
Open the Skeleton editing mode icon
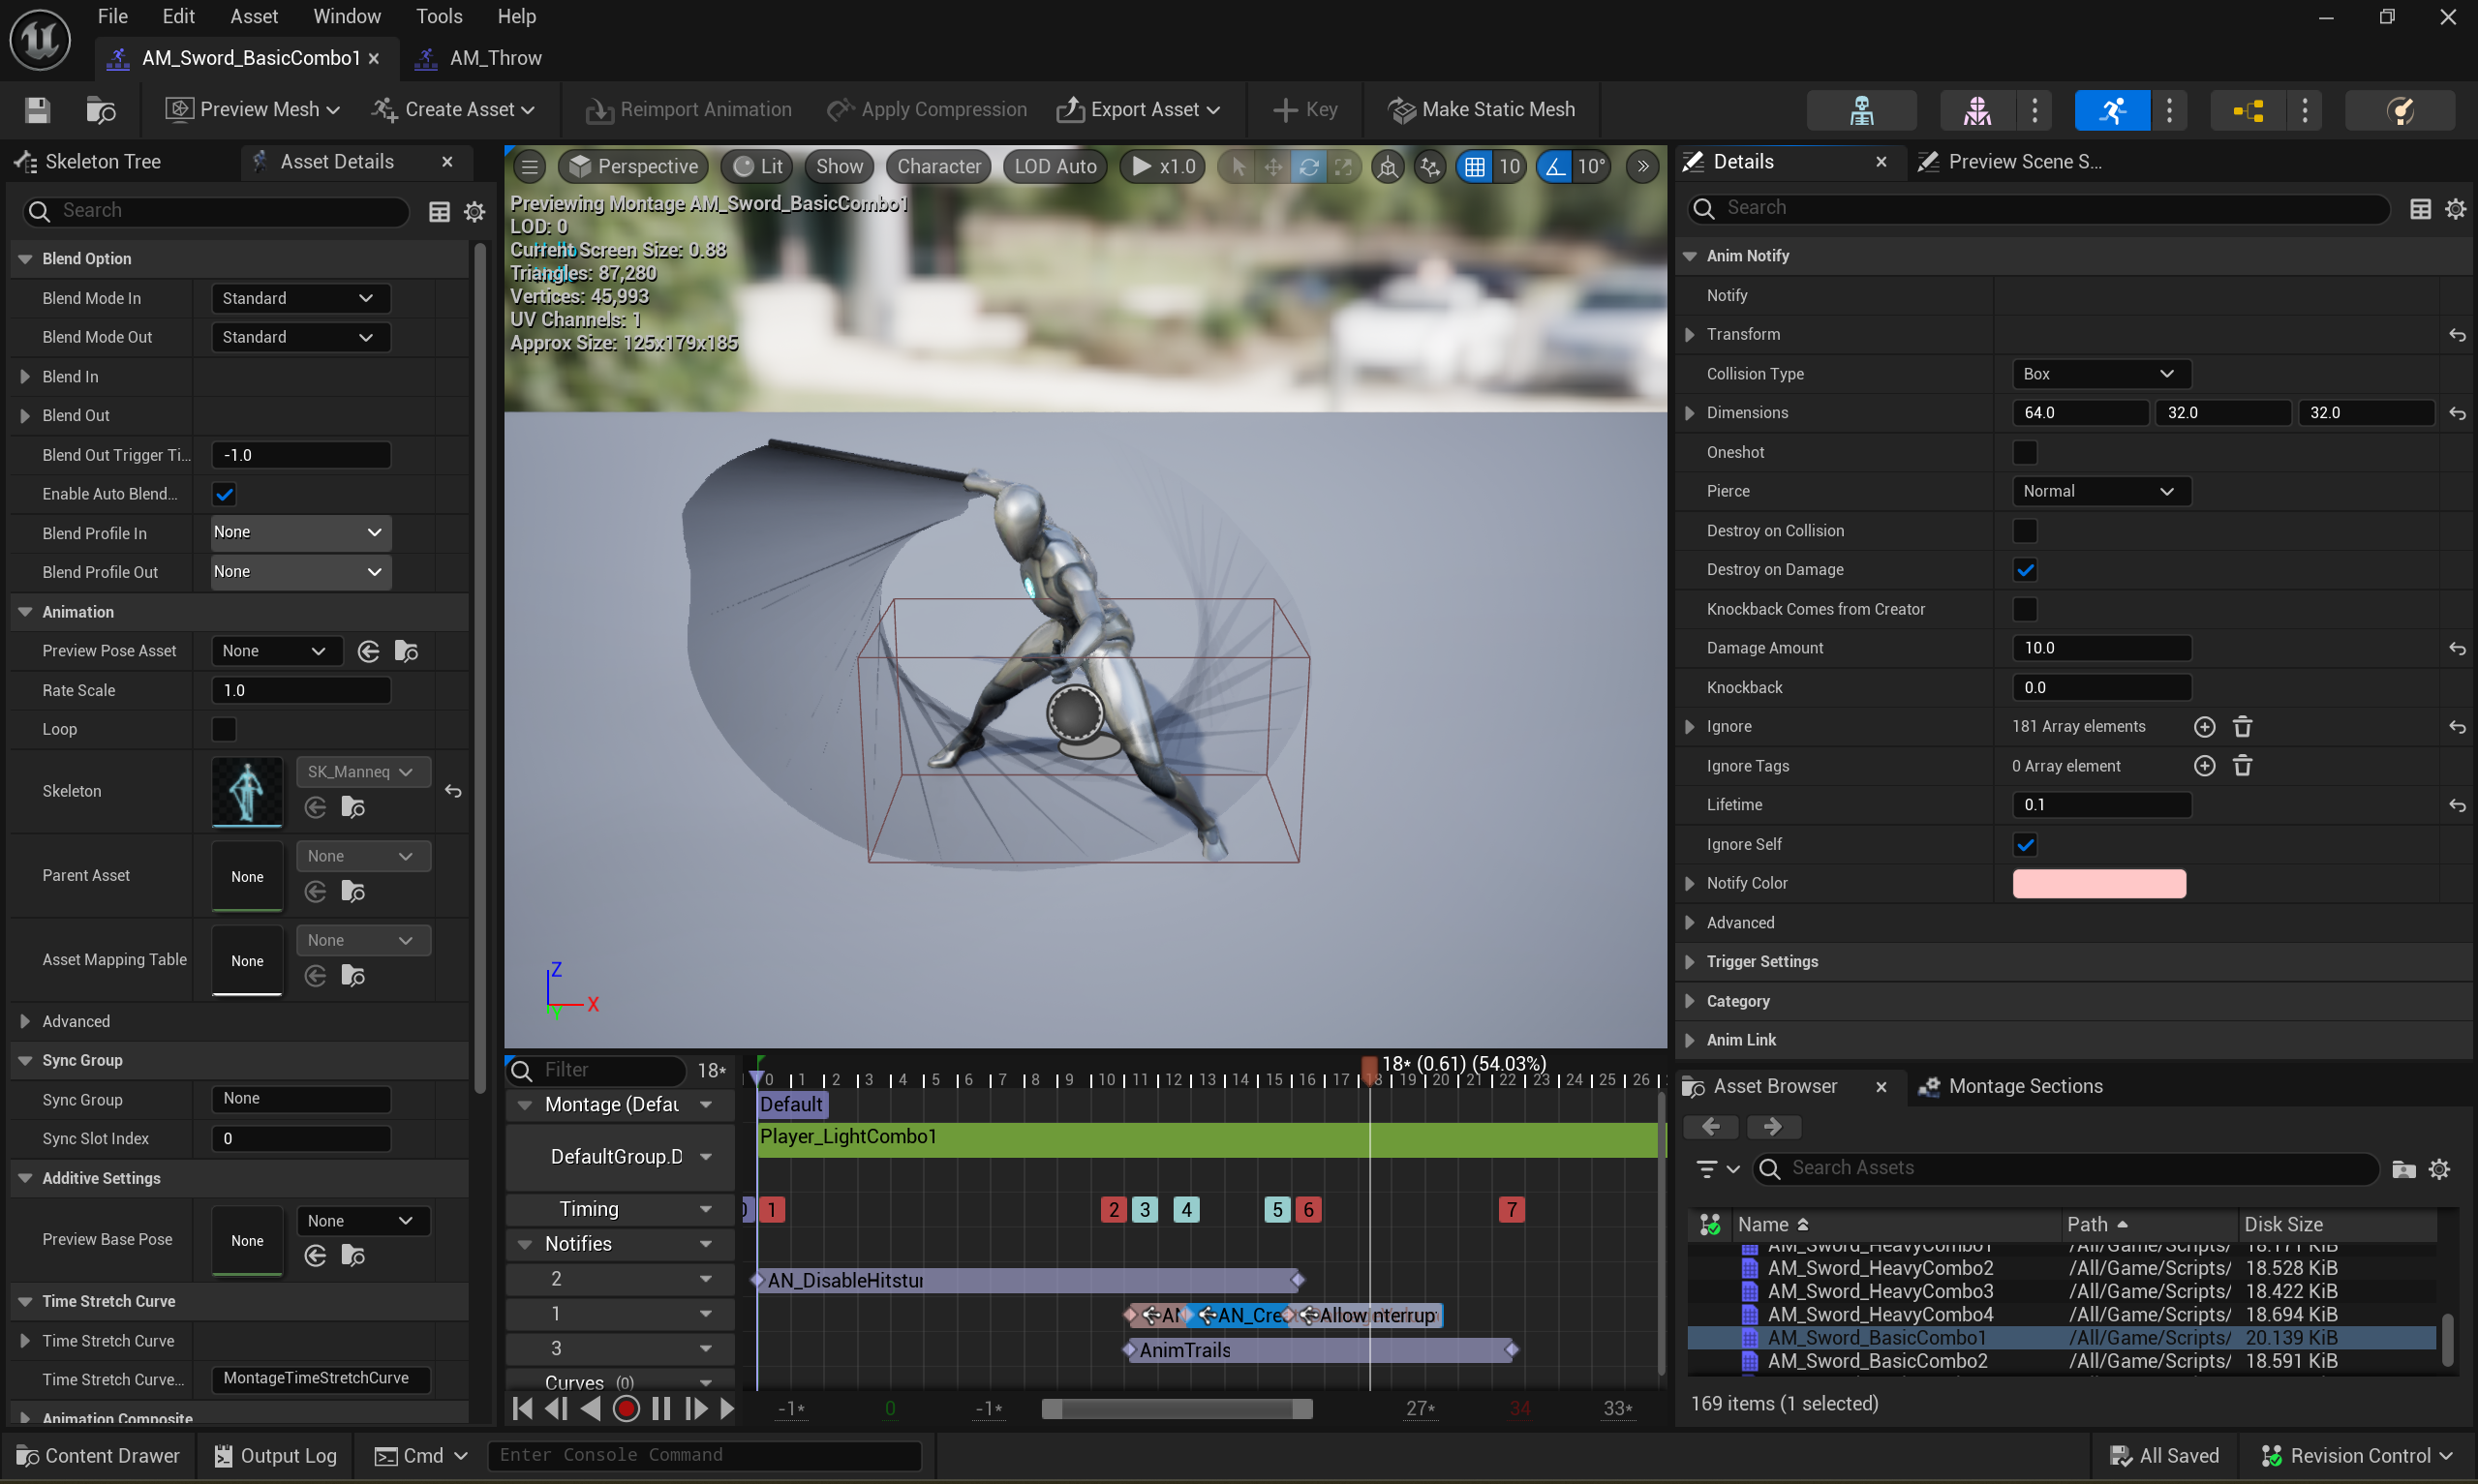1860,110
